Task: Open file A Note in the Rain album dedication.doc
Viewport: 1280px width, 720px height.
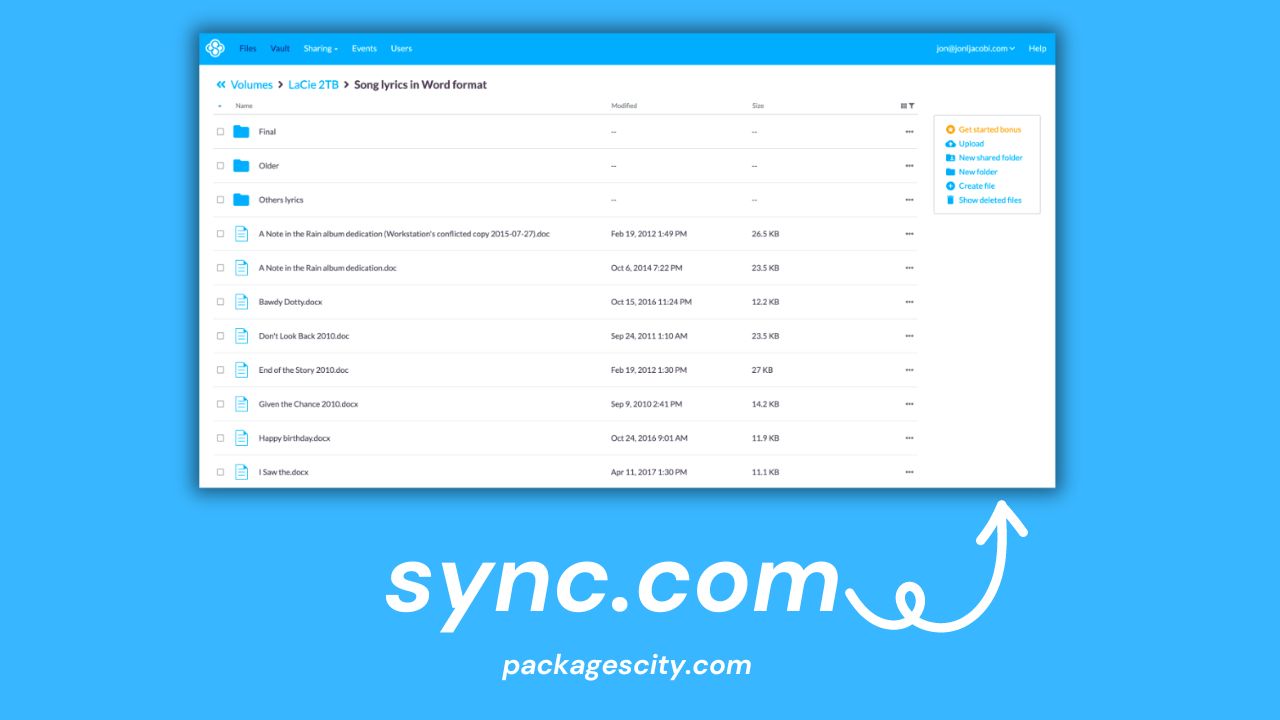Action: click(x=328, y=268)
